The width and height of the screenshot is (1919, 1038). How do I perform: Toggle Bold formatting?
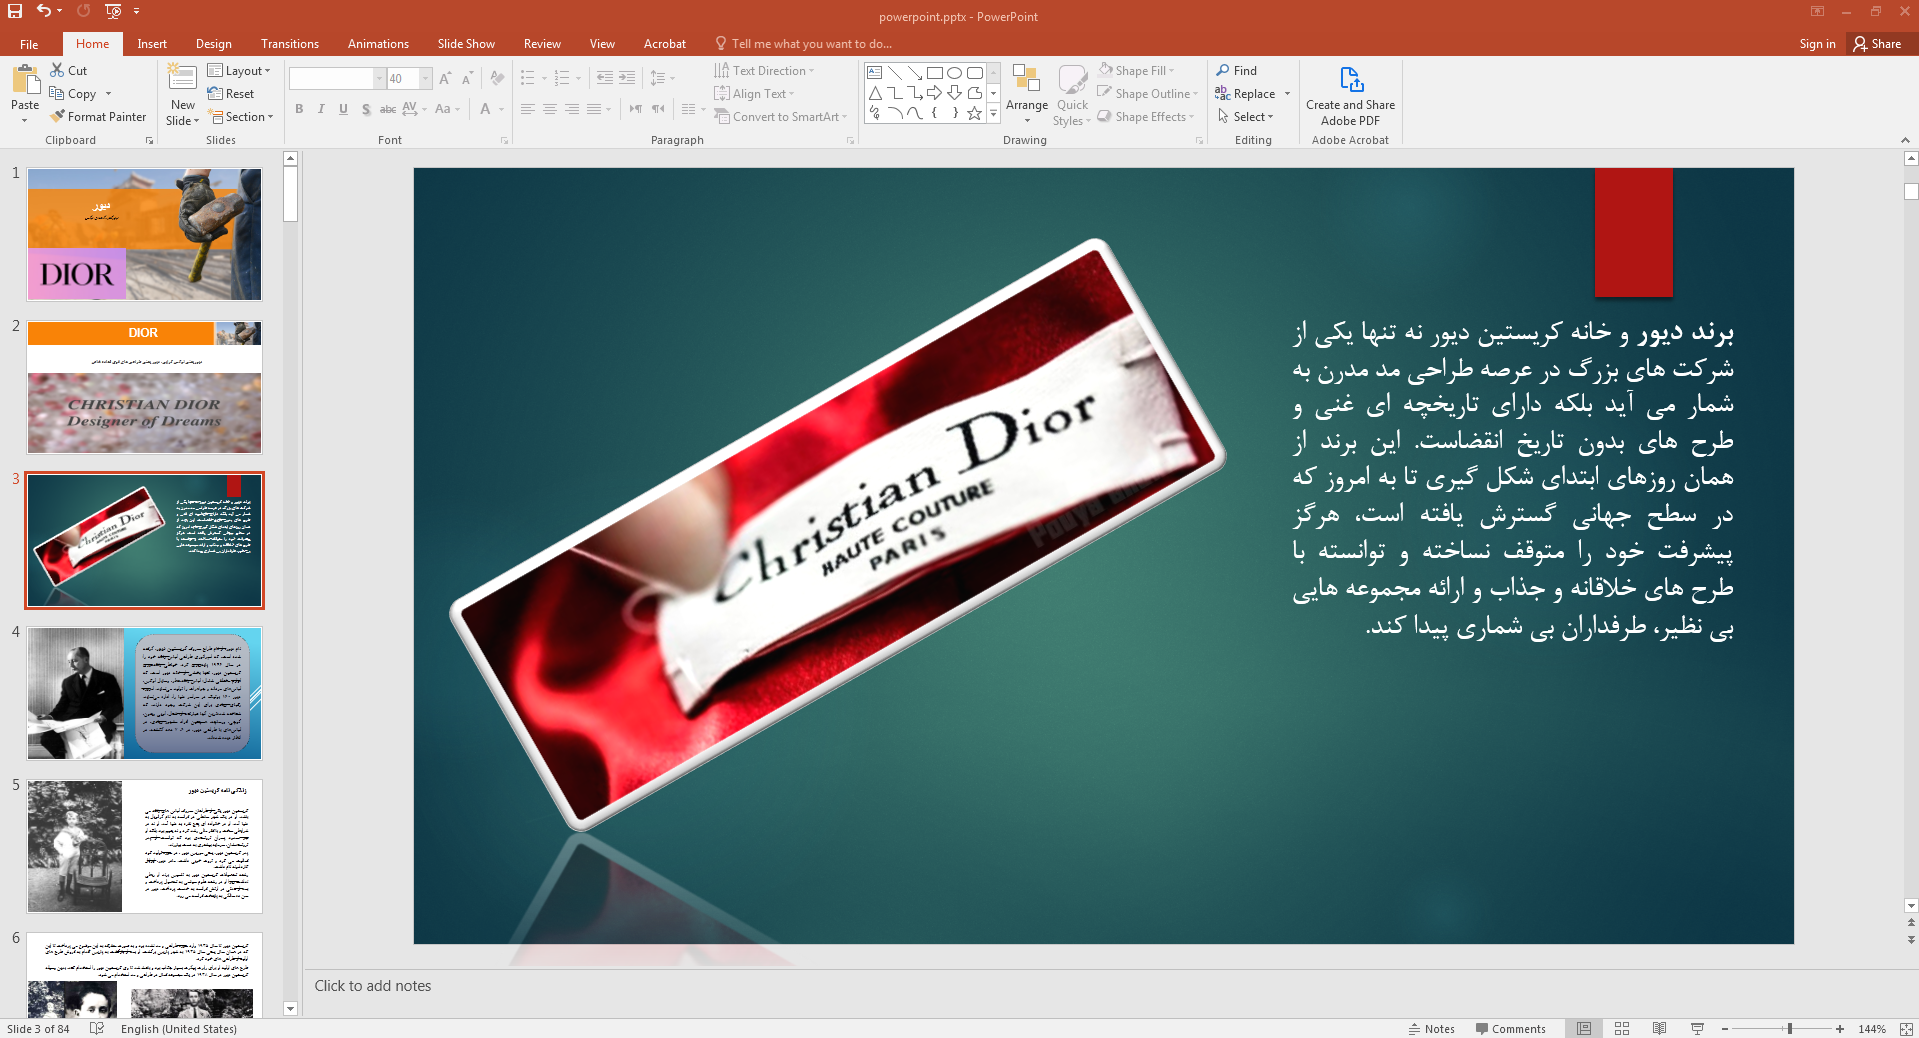coord(299,109)
